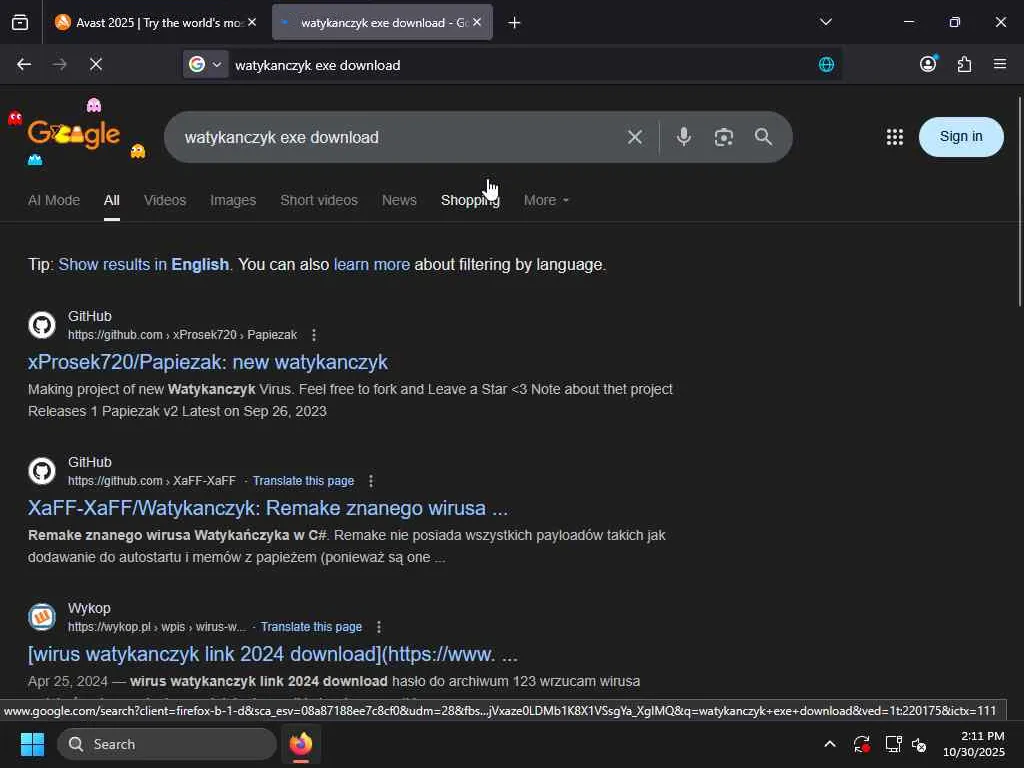The height and width of the screenshot is (768, 1024).
Task: Click the Google Halloween doodle logo
Action: point(74,133)
